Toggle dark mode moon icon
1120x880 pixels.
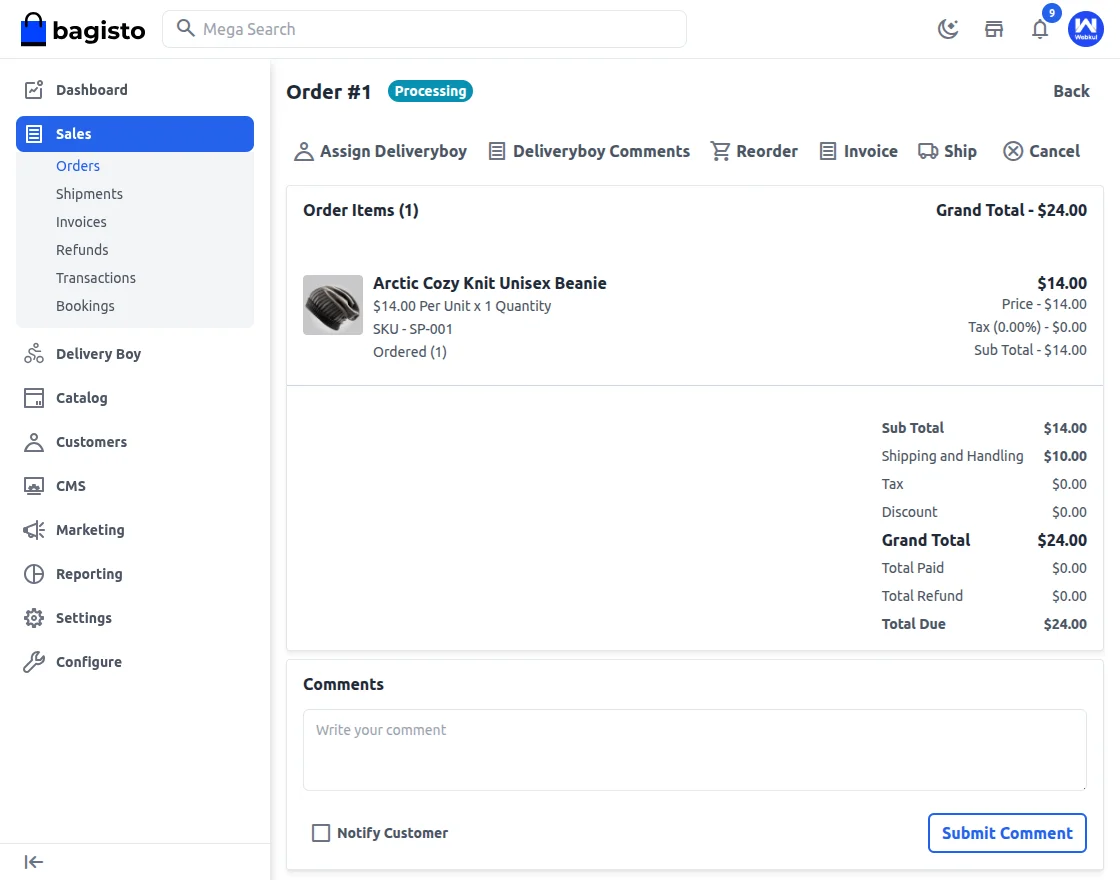[x=947, y=29]
